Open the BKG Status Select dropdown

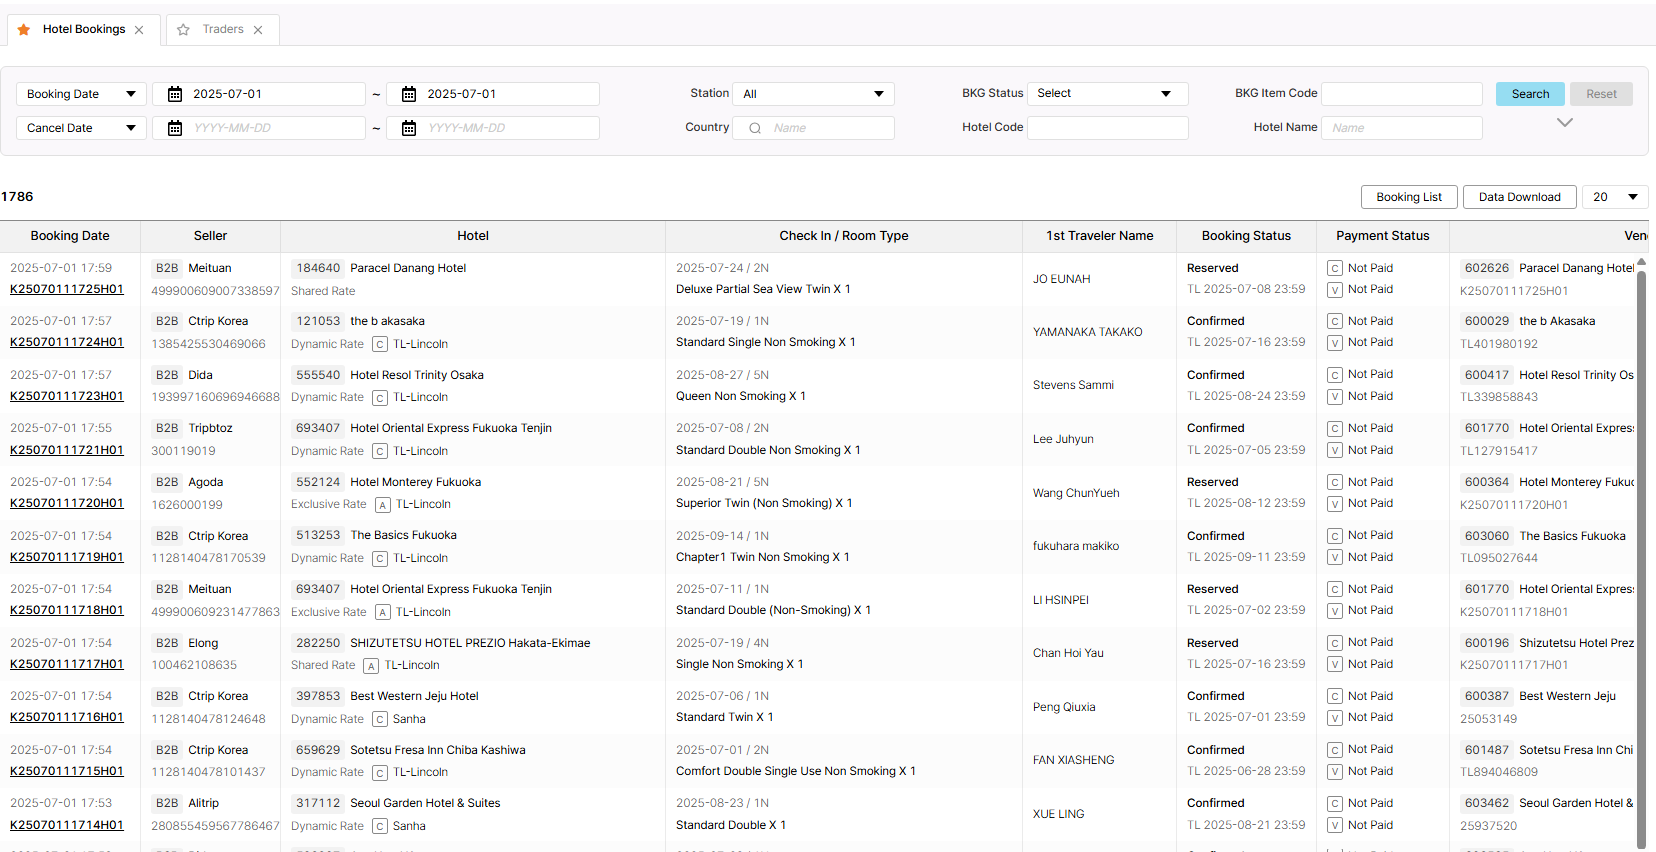[x=1107, y=94]
